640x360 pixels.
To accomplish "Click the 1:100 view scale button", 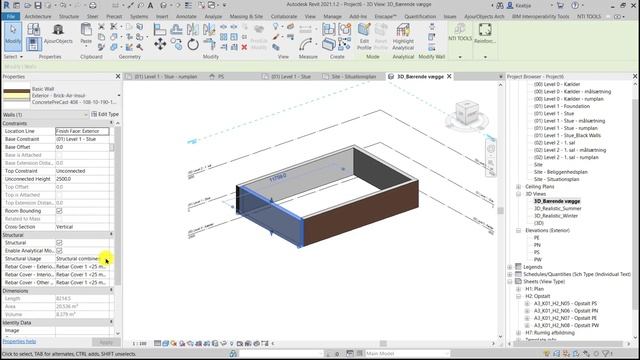I will click(140, 344).
